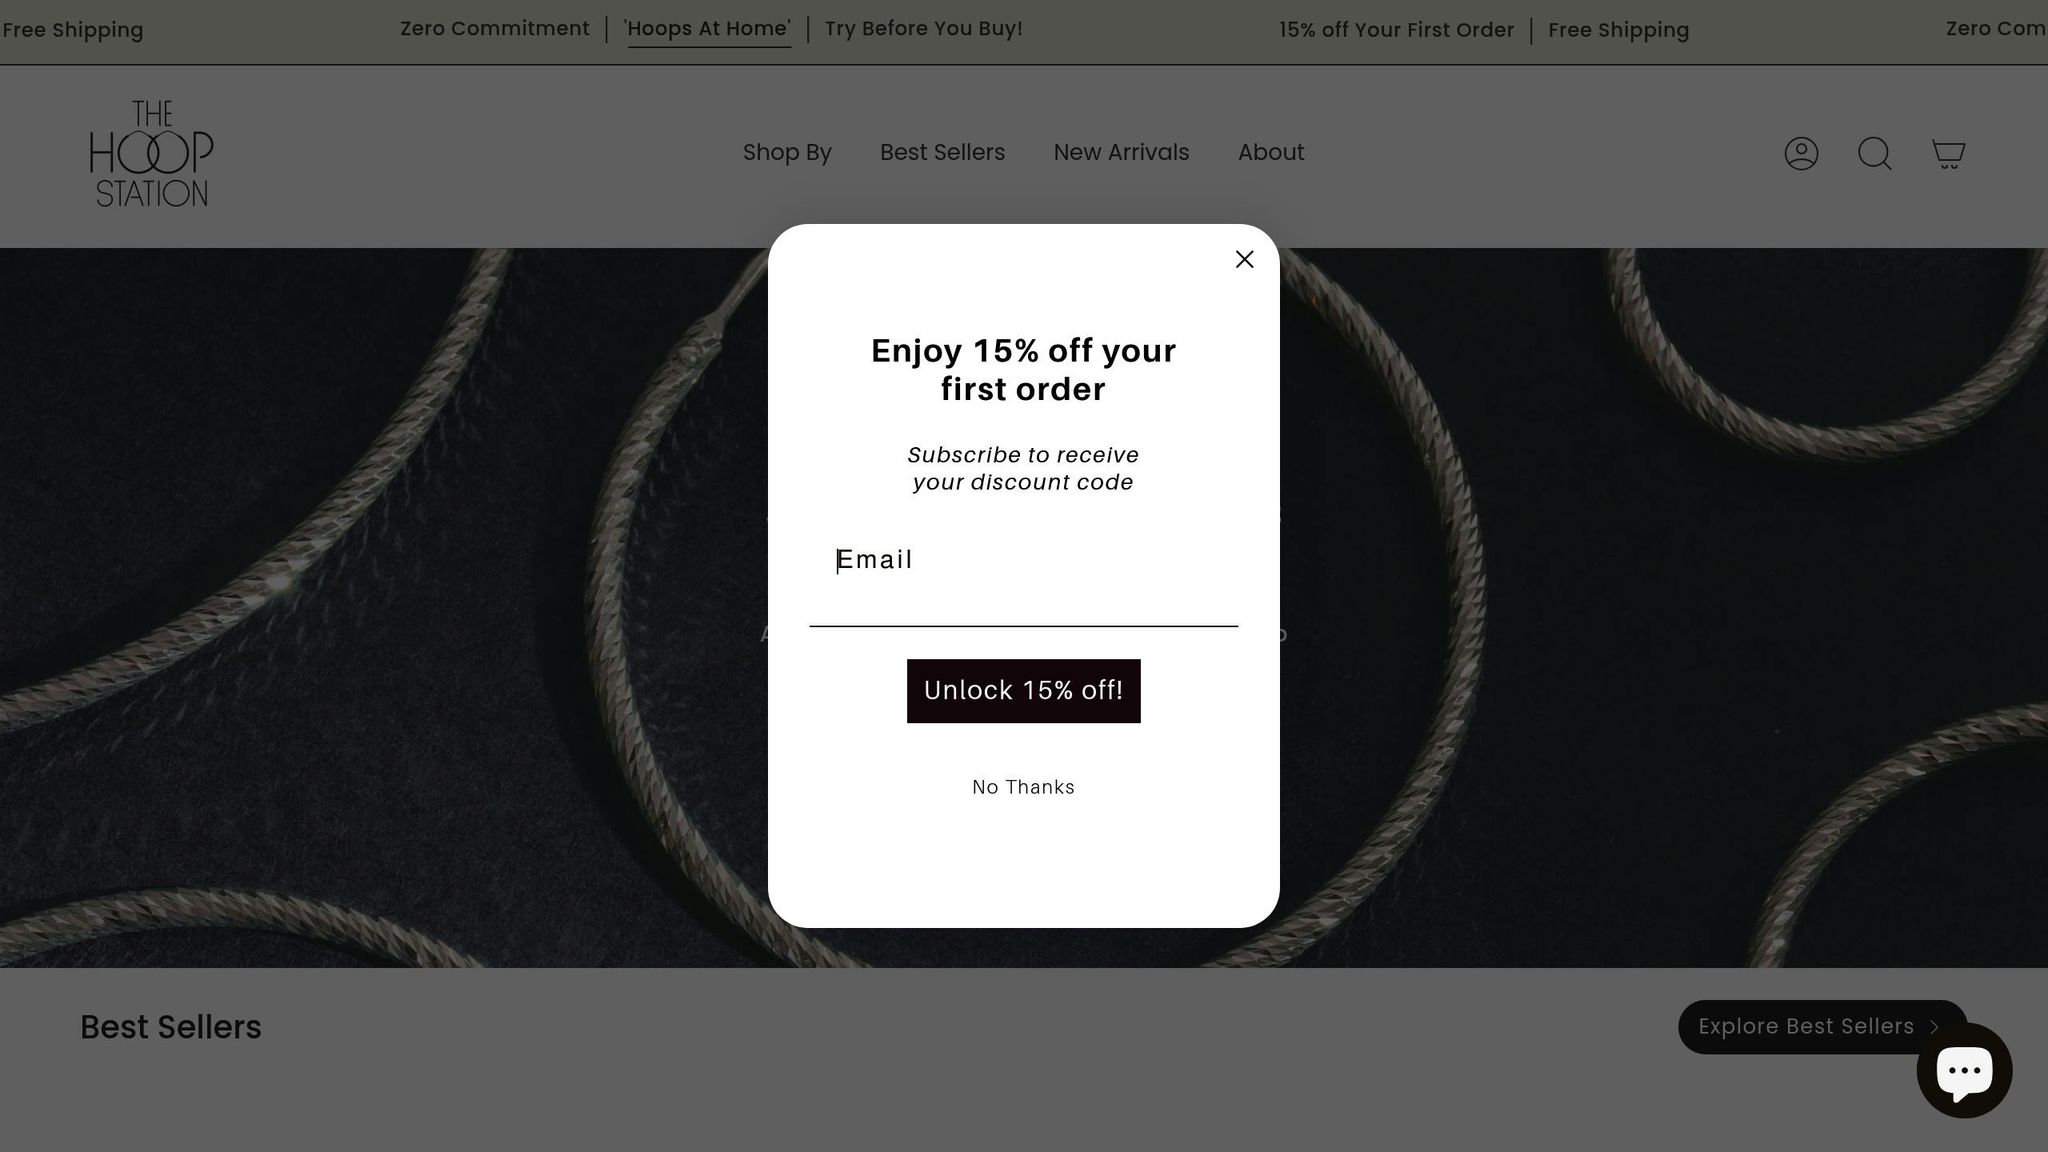Click Try Before You Buy! announcement text
The height and width of the screenshot is (1152, 2048).
pyautogui.click(x=924, y=29)
